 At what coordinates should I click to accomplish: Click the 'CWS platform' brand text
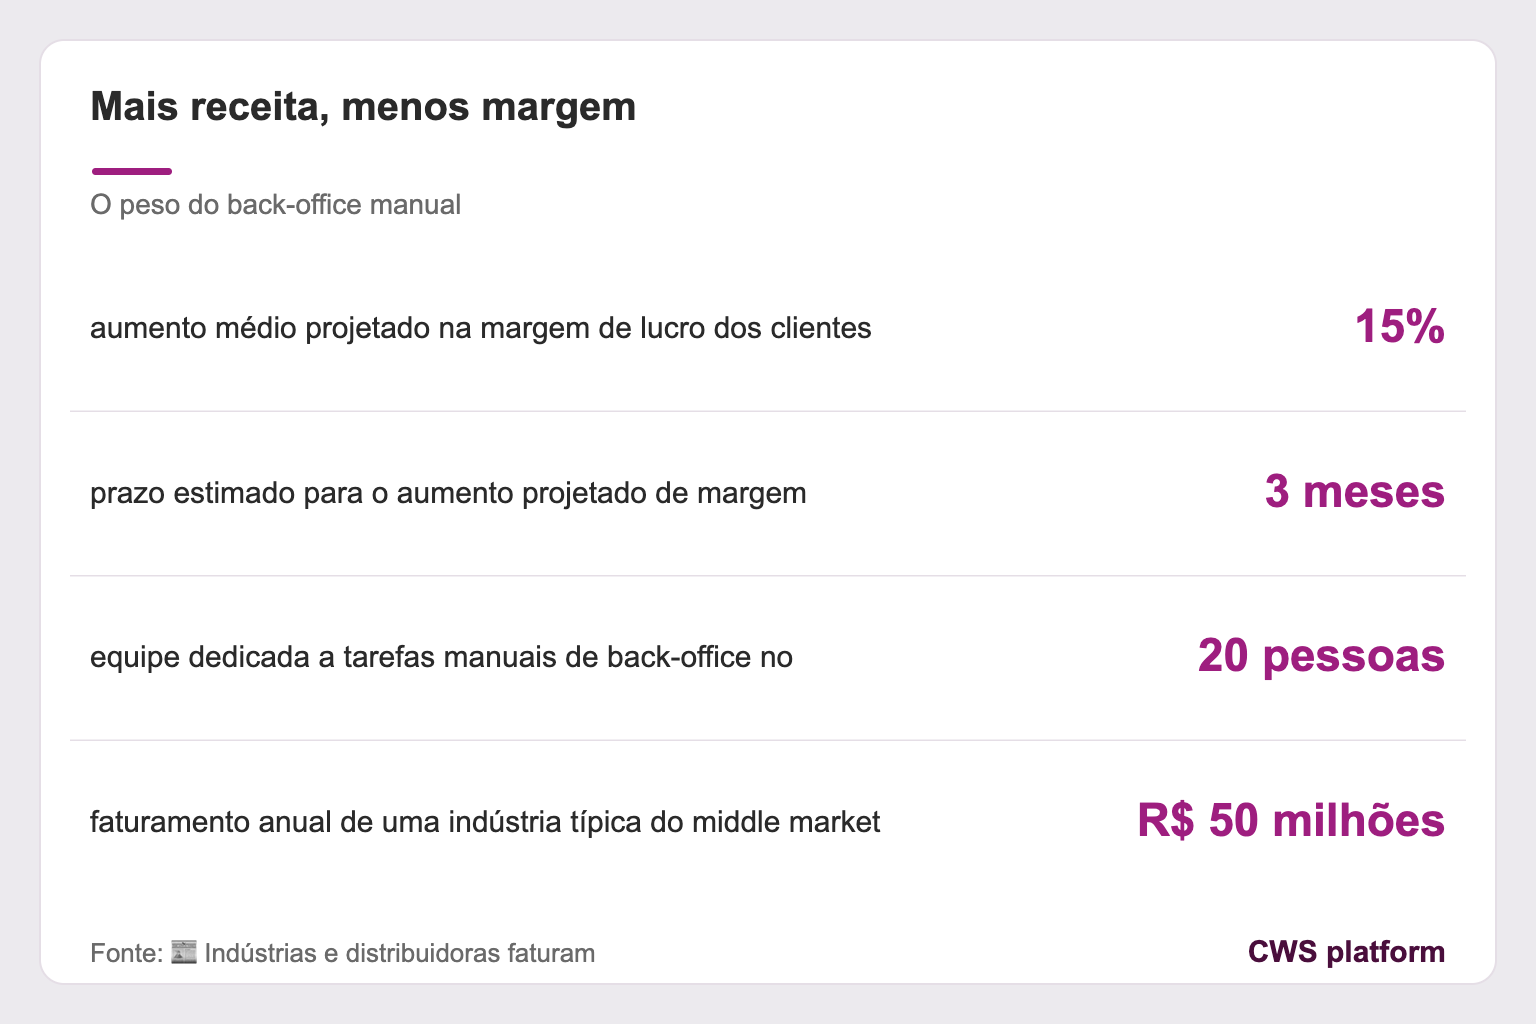click(1346, 951)
